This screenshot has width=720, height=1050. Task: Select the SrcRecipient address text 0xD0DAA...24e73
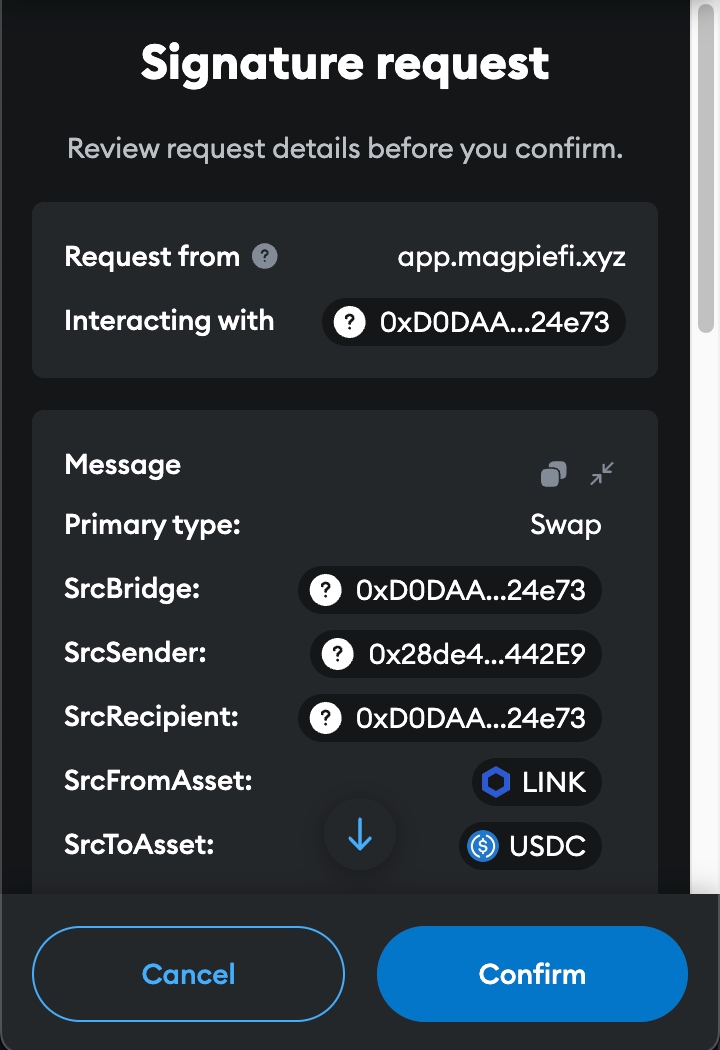click(x=470, y=719)
